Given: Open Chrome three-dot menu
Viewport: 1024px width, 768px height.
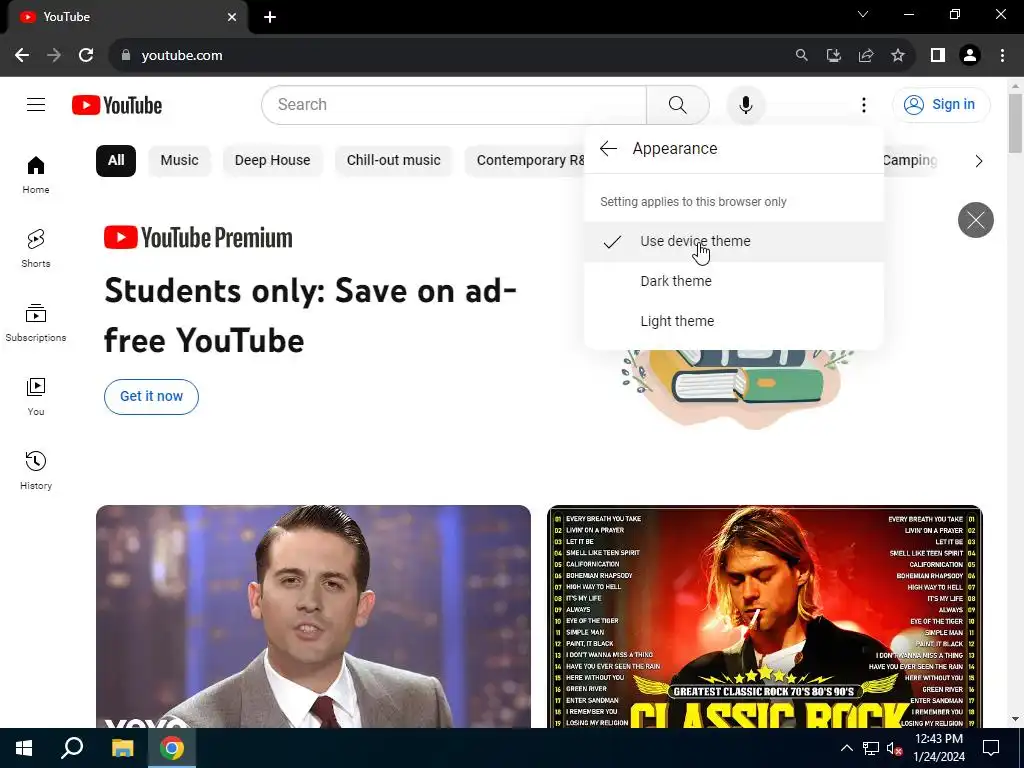Looking at the screenshot, I should pos(1002,56).
